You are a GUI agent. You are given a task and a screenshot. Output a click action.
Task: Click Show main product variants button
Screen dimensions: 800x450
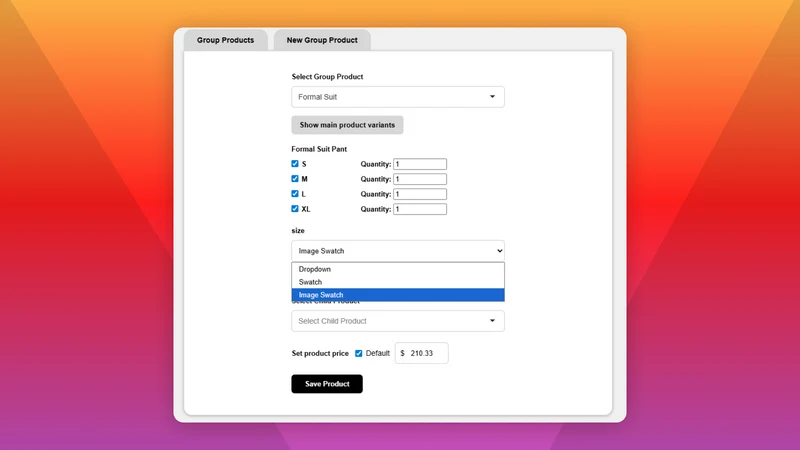347,125
